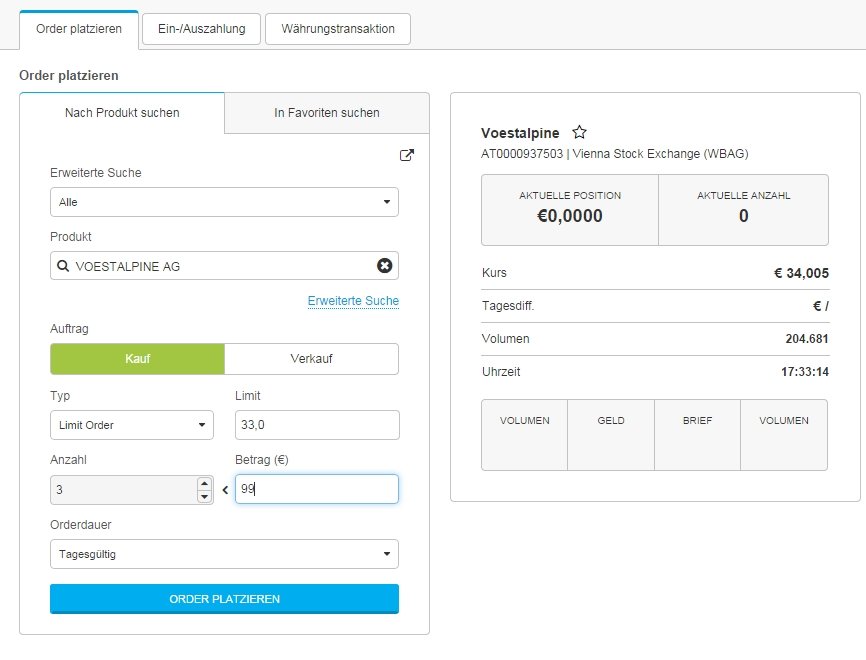Click the ORDER PLATZIEREN button
This screenshot has height=660, width=866.
(224, 599)
